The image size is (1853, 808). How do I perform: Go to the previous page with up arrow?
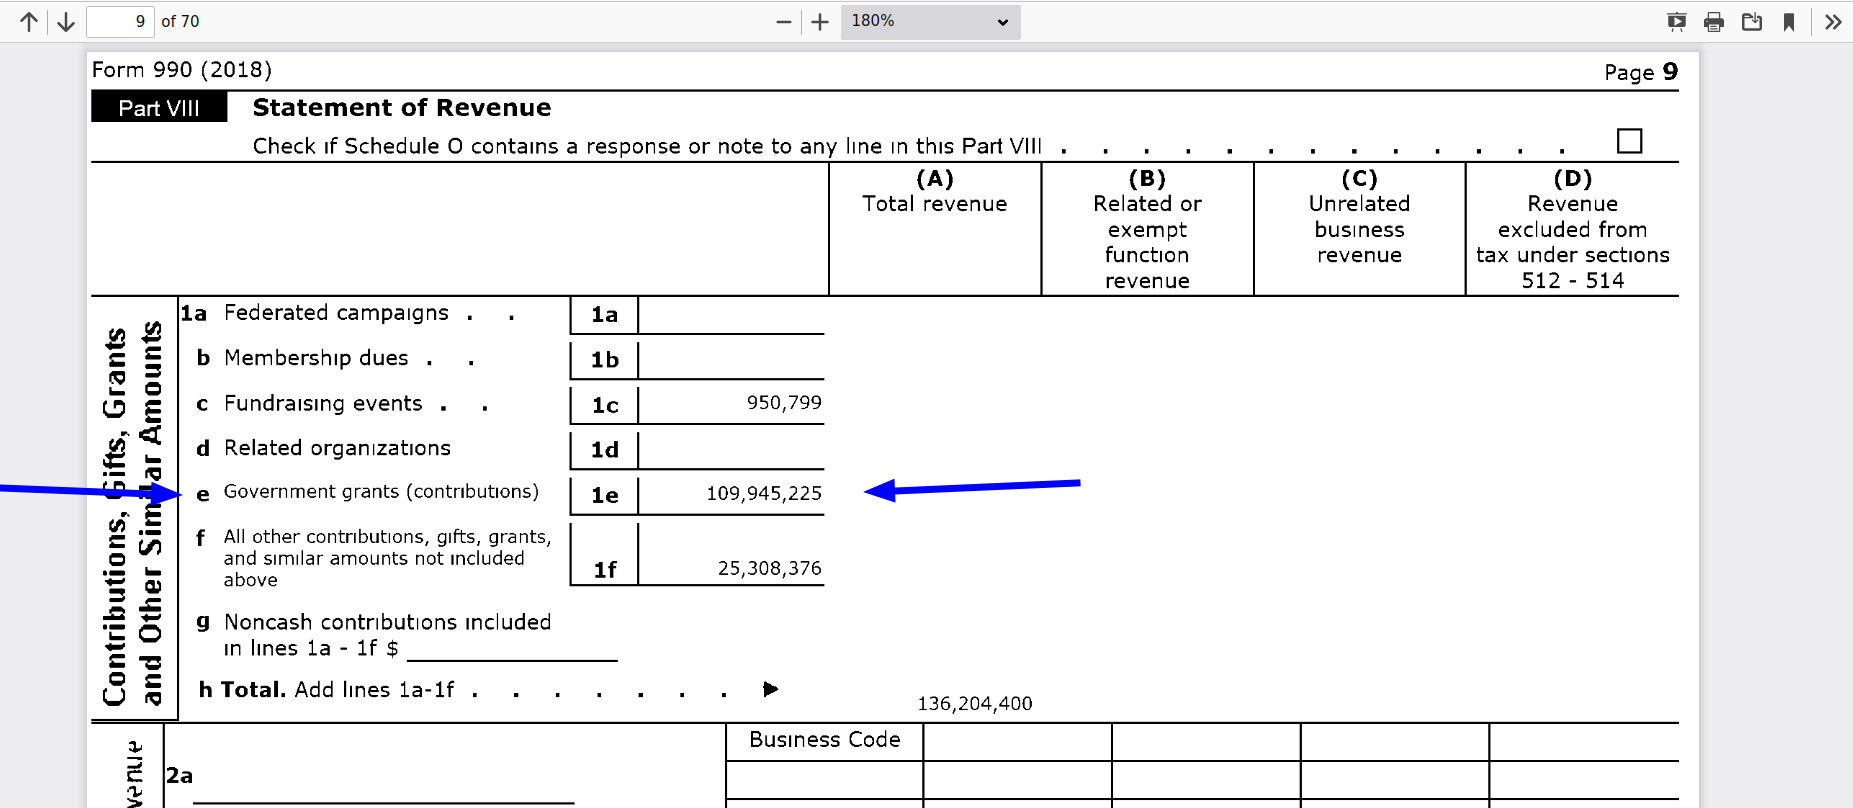point(29,22)
